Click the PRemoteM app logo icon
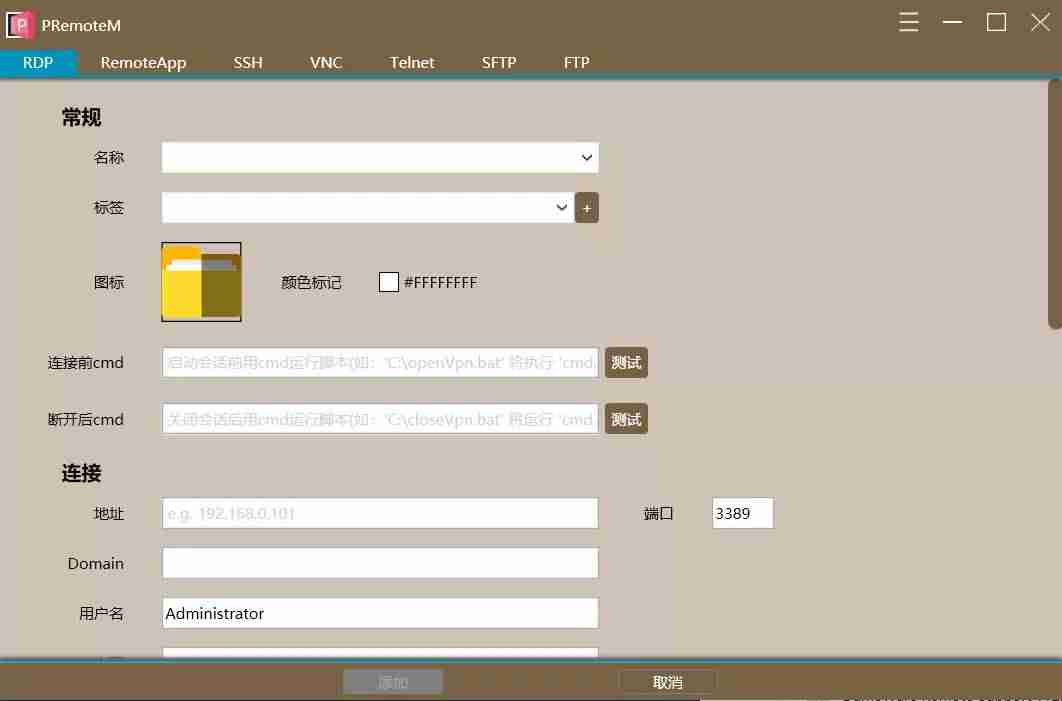Screen dimensions: 1062x701 [x=20, y=25]
